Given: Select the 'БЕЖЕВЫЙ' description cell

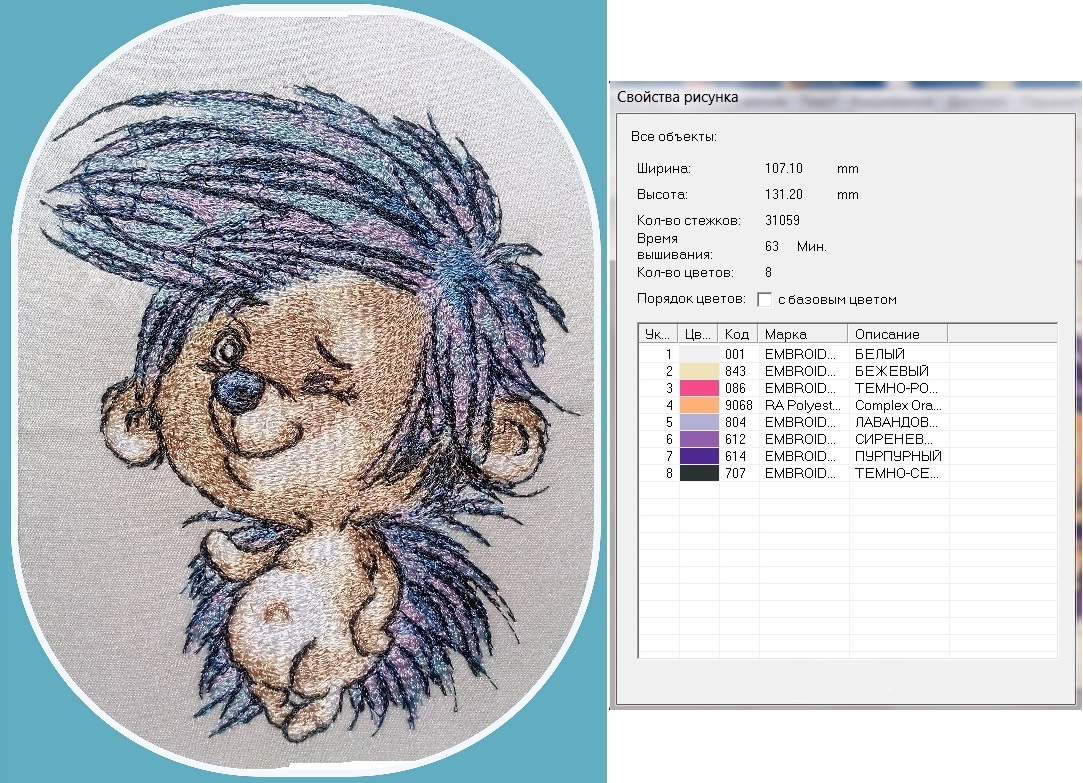Looking at the screenshot, I should (892, 371).
